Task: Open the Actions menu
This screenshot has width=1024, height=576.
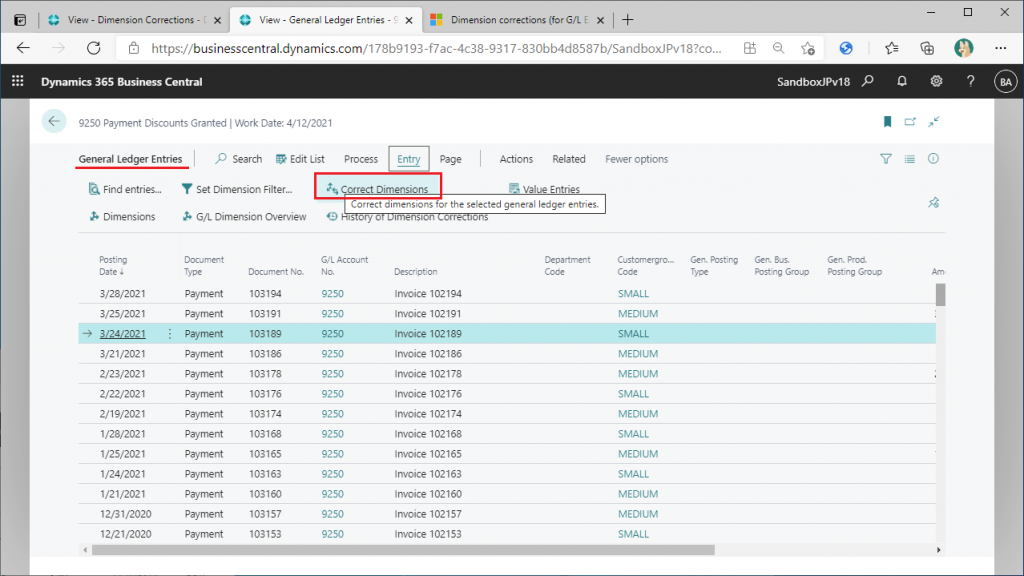Action: 516,159
